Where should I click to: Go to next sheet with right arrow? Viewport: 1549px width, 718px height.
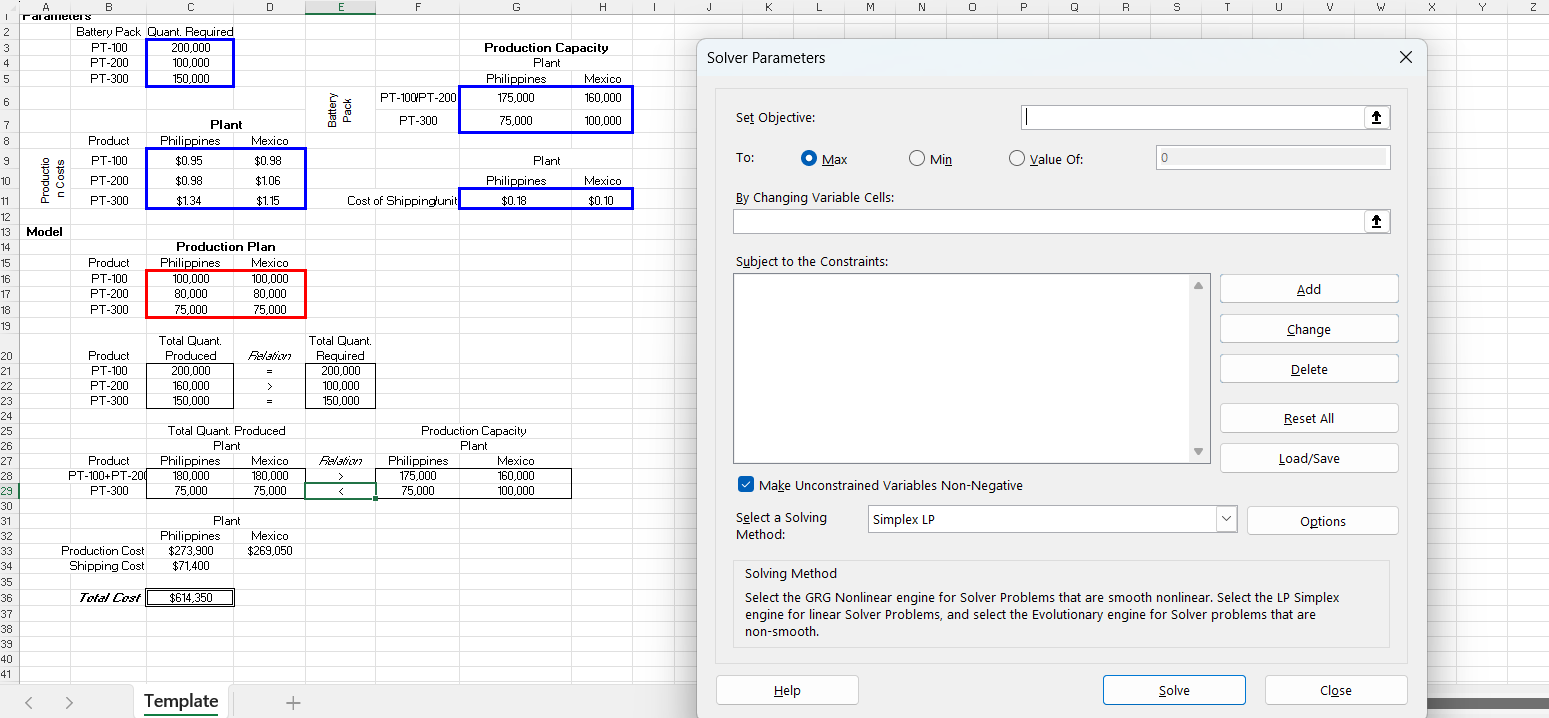(x=69, y=703)
